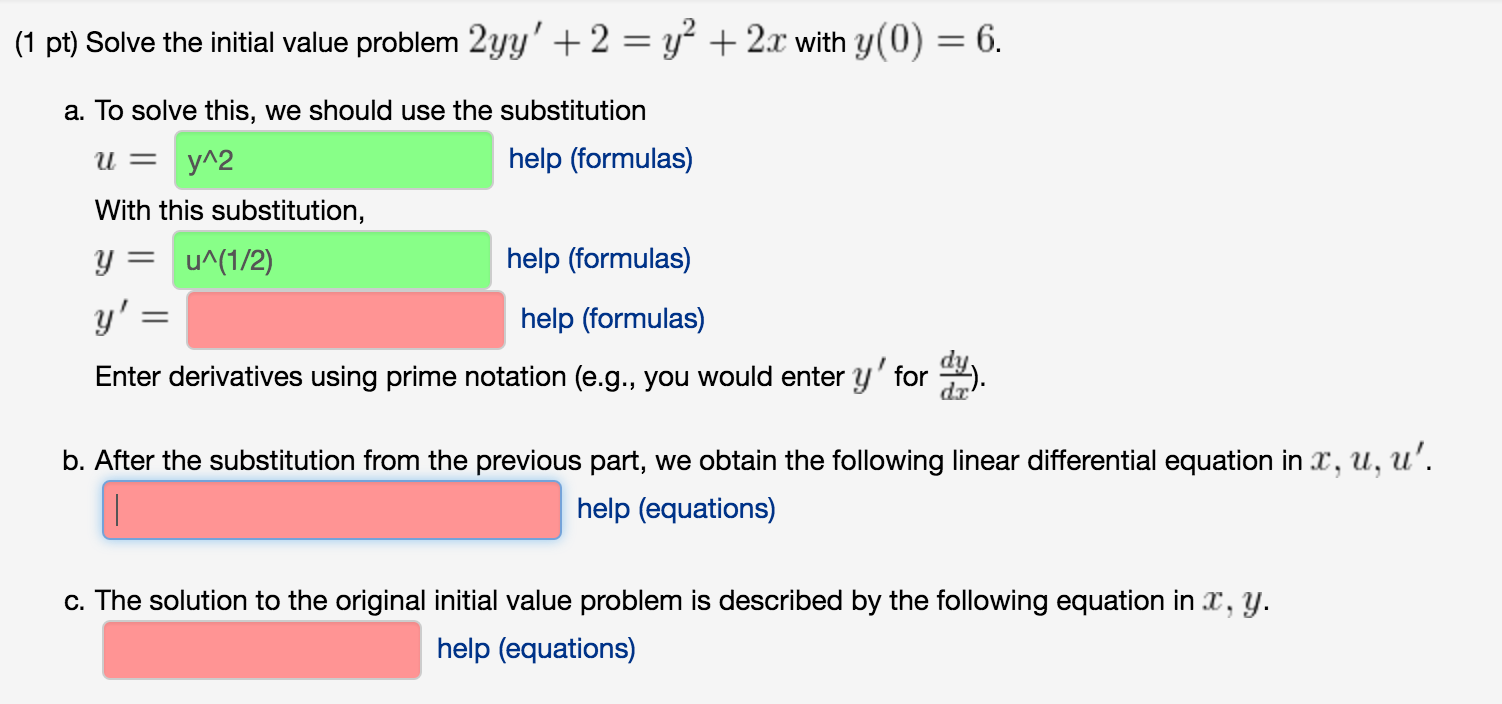Click the first green substitution answer box
Viewport: 1502px width, 704px height.
[x=334, y=159]
